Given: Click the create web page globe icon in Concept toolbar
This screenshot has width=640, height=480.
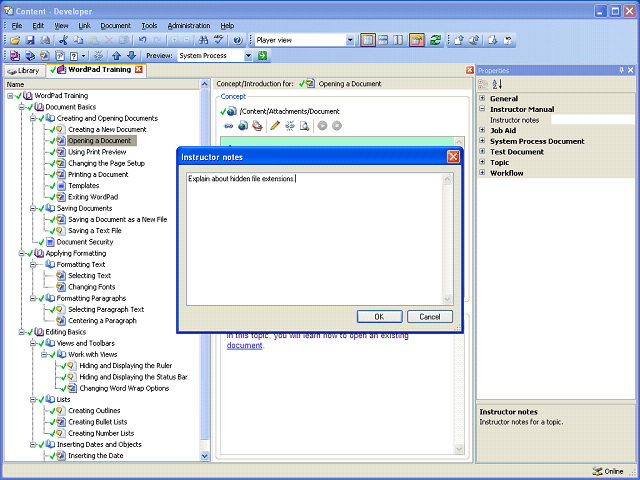Looking at the screenshot, I should (243, 126).
